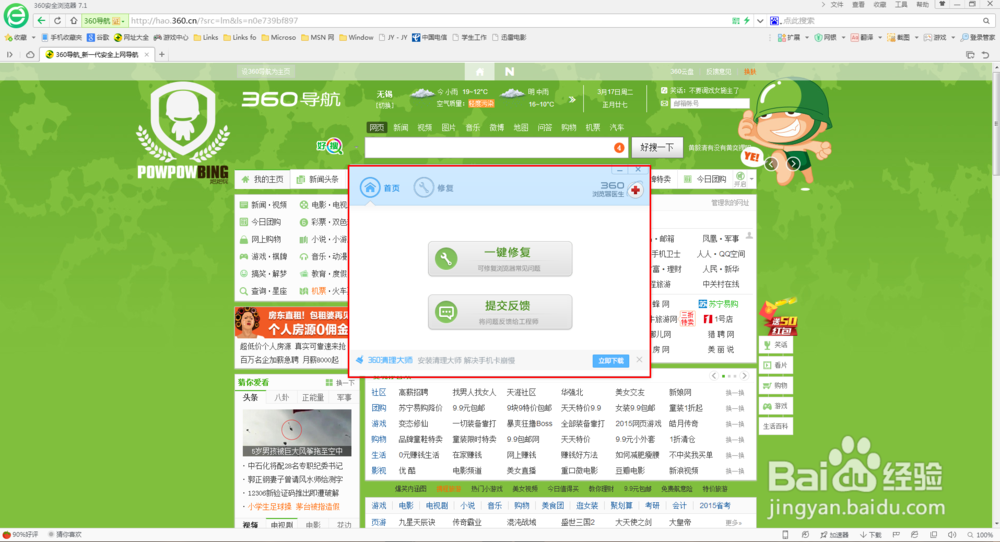Open the browser home page icon

(73, 20)
